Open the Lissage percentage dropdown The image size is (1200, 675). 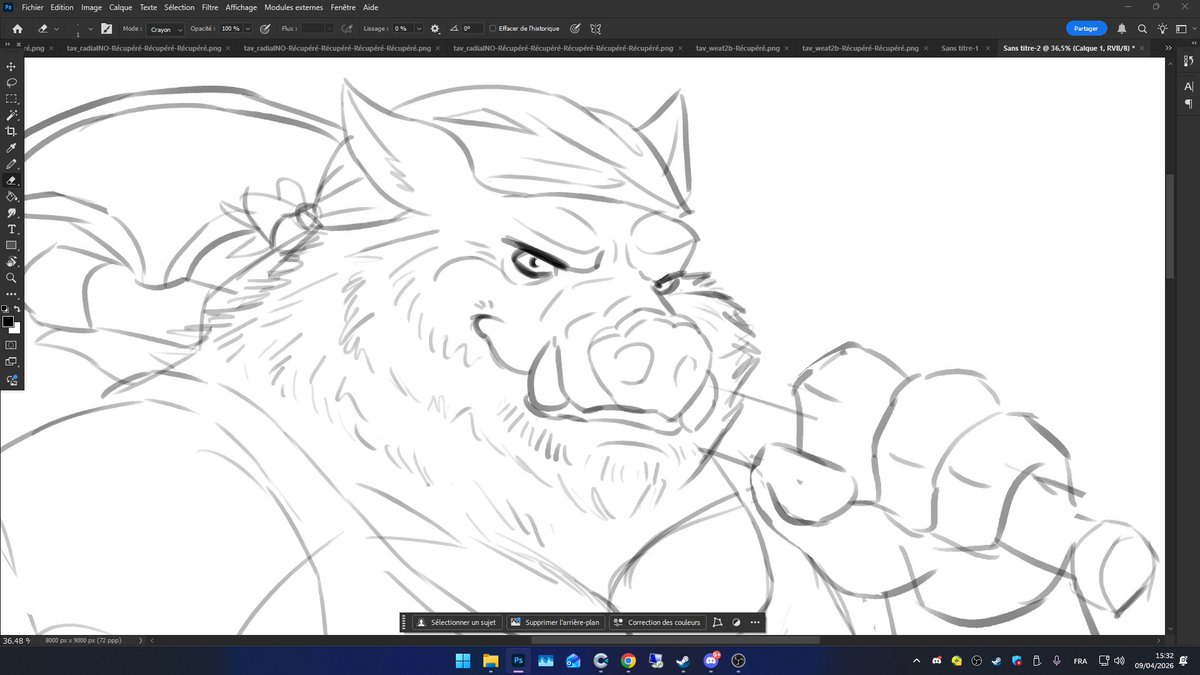pos(419,28)
